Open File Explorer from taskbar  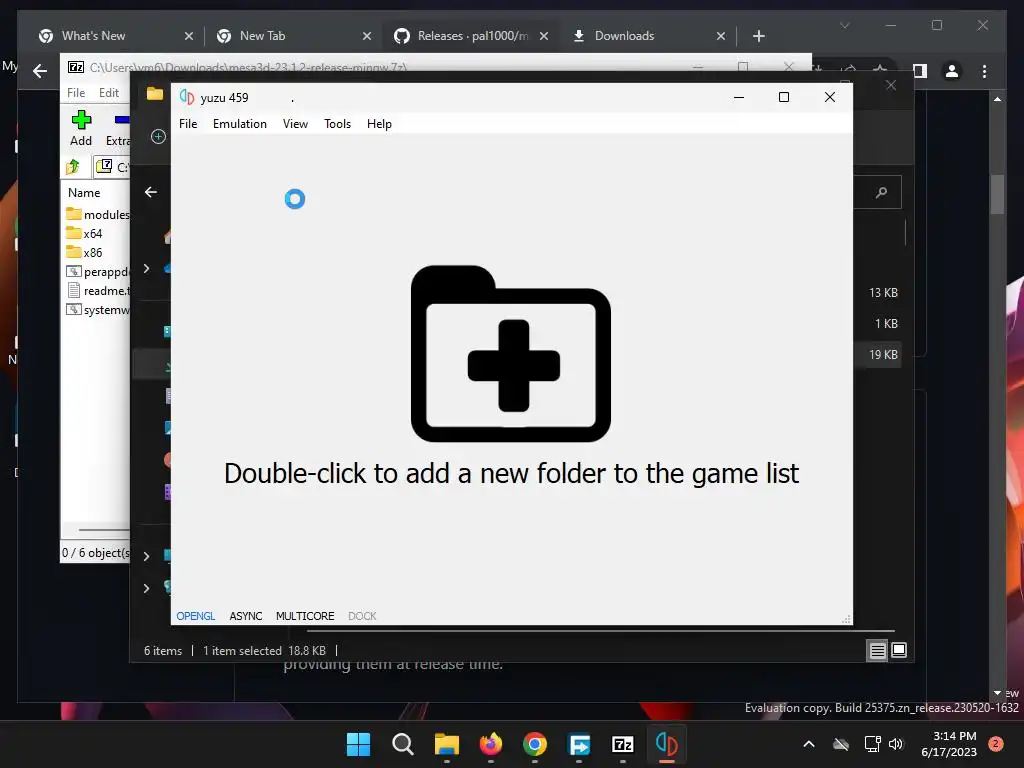447,744
